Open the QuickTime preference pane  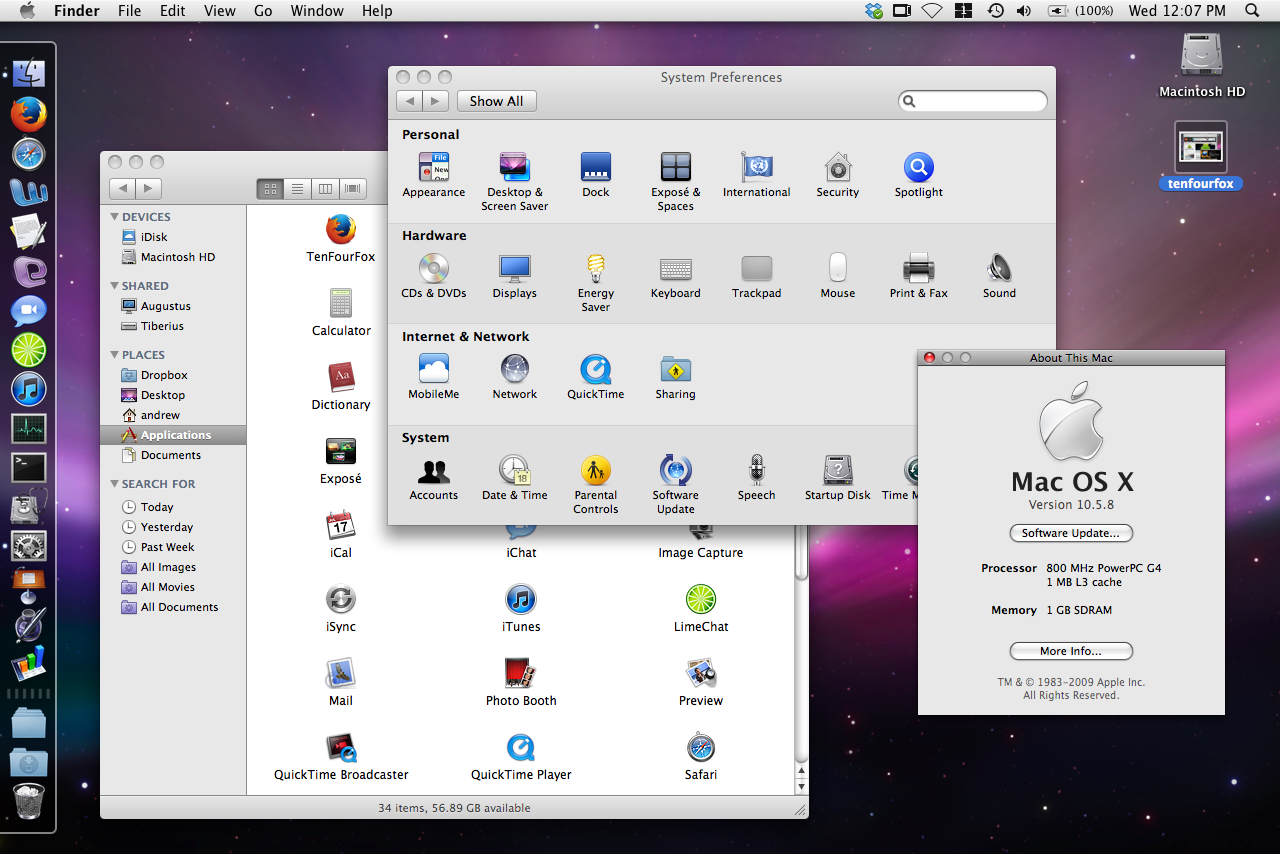[x=595, y=369]
